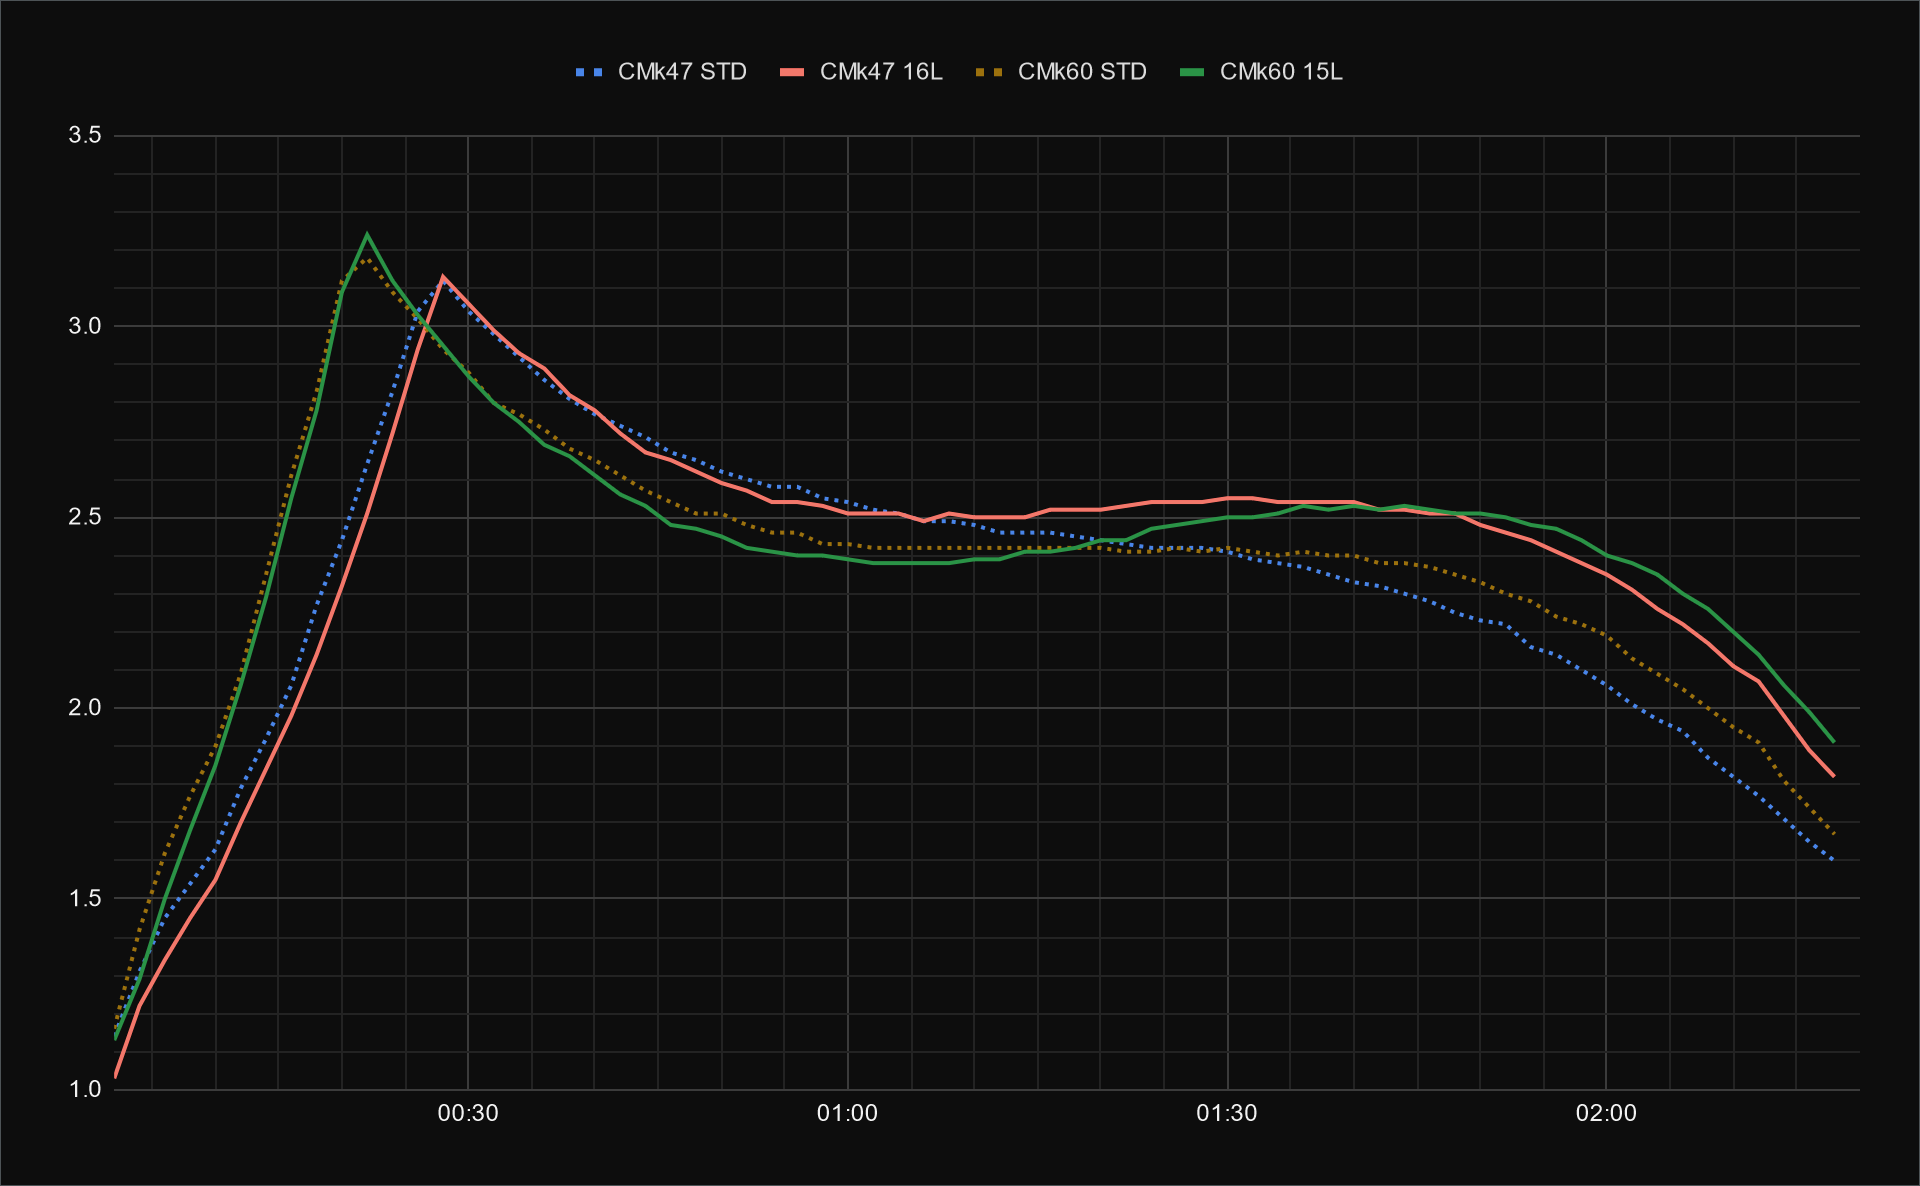Click the blue dotted CMk47 STD swatch
The height and width of the screenshot is (1186, 1920).
590,72
